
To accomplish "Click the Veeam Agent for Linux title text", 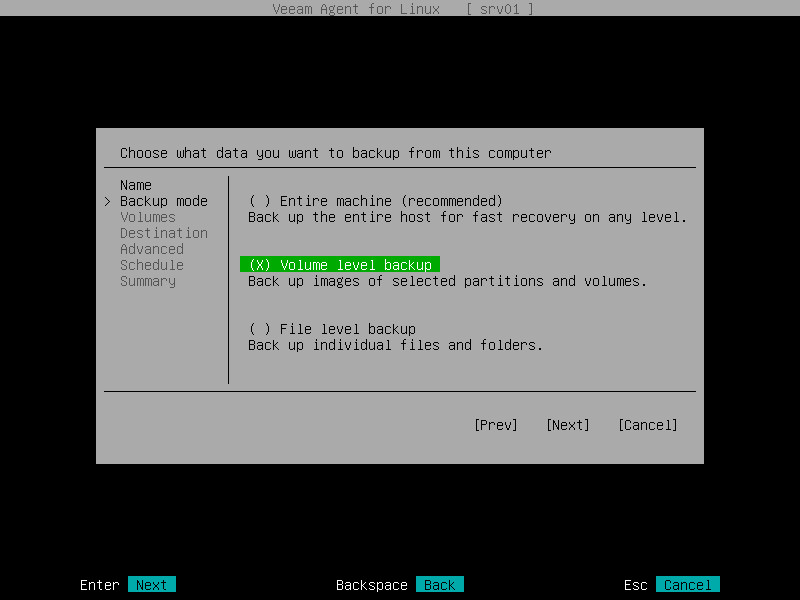I will tap(356, 9).
